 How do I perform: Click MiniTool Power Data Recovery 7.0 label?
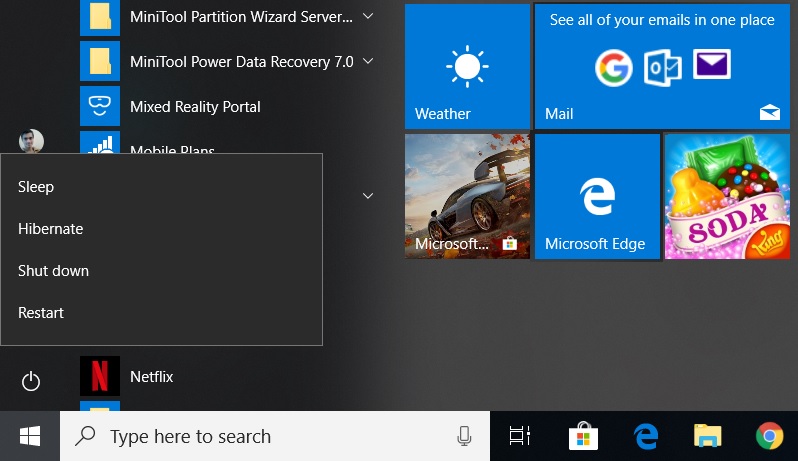pos(242,62)
